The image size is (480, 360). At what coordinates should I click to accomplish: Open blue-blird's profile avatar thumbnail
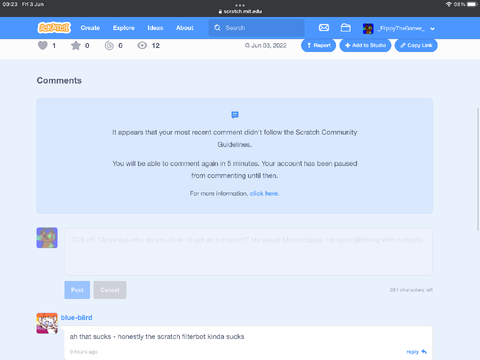click(x=47, y=323)
